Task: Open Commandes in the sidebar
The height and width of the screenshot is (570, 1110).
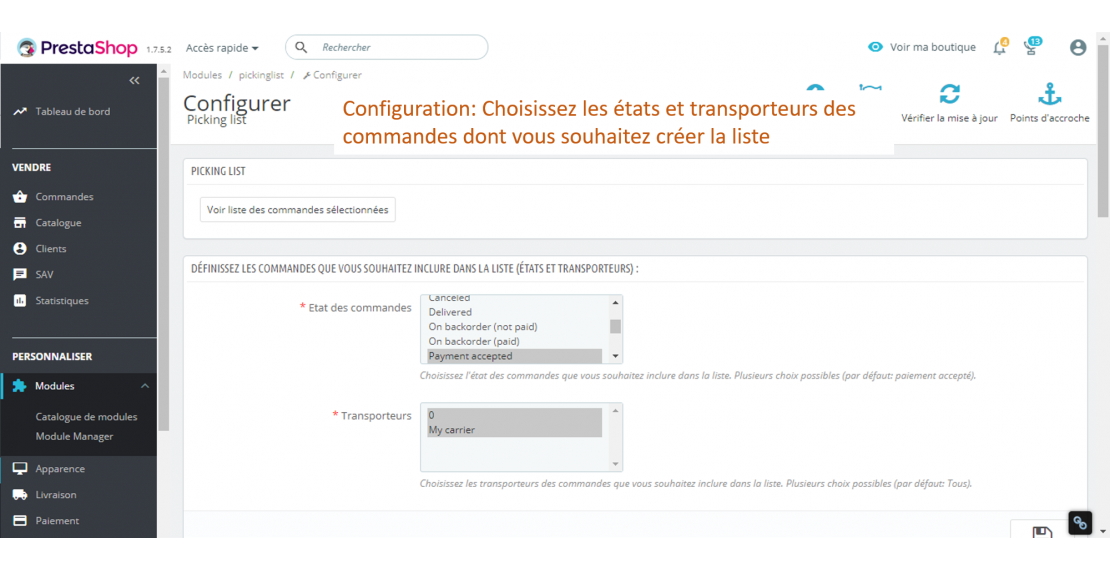Action: [x=64, y=197]
